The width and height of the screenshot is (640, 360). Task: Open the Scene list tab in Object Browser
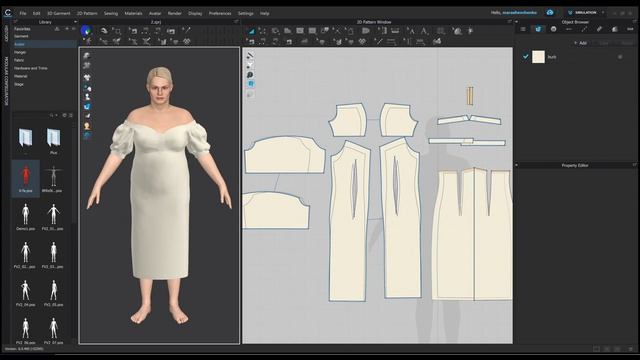click(523, 29)
